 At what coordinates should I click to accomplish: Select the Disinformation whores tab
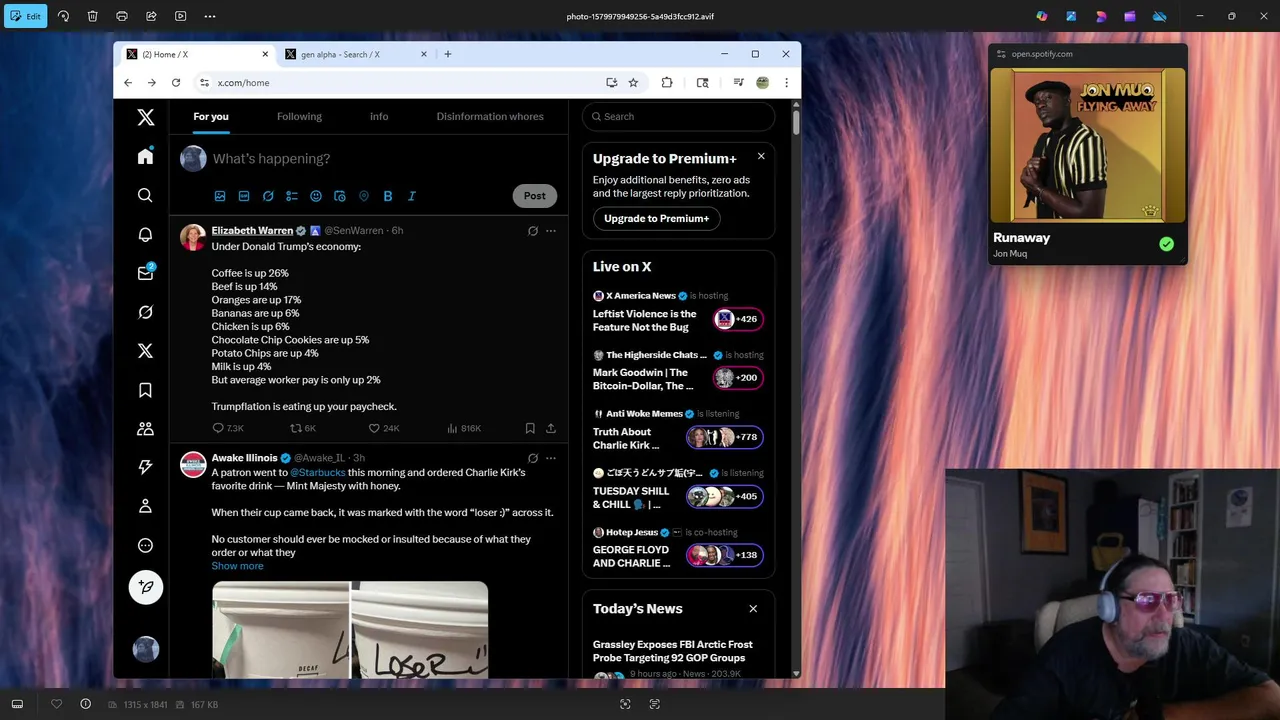click(x=490, y=117)
